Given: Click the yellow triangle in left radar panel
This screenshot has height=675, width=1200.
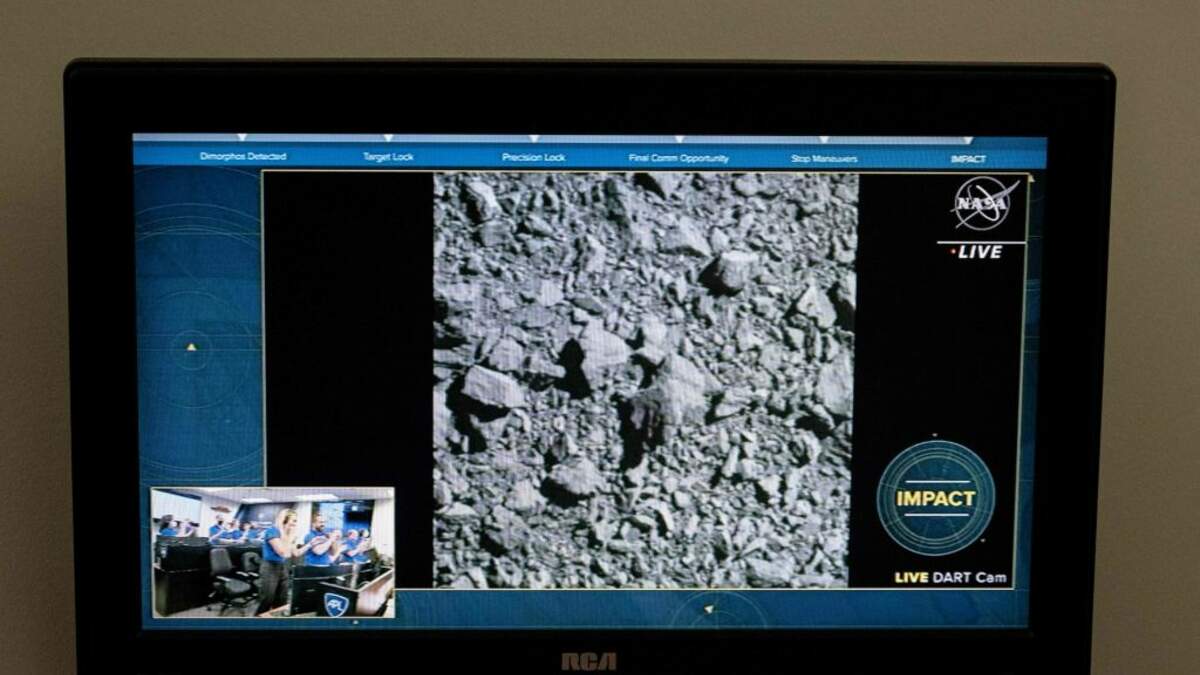Looking at the screenshot, I should [192, 347].
